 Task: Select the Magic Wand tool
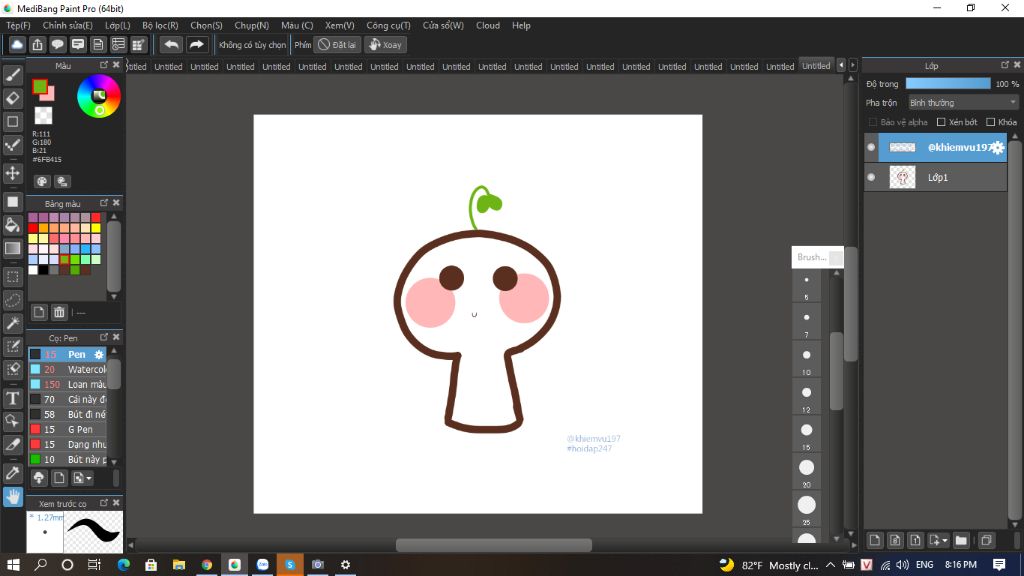13,323
